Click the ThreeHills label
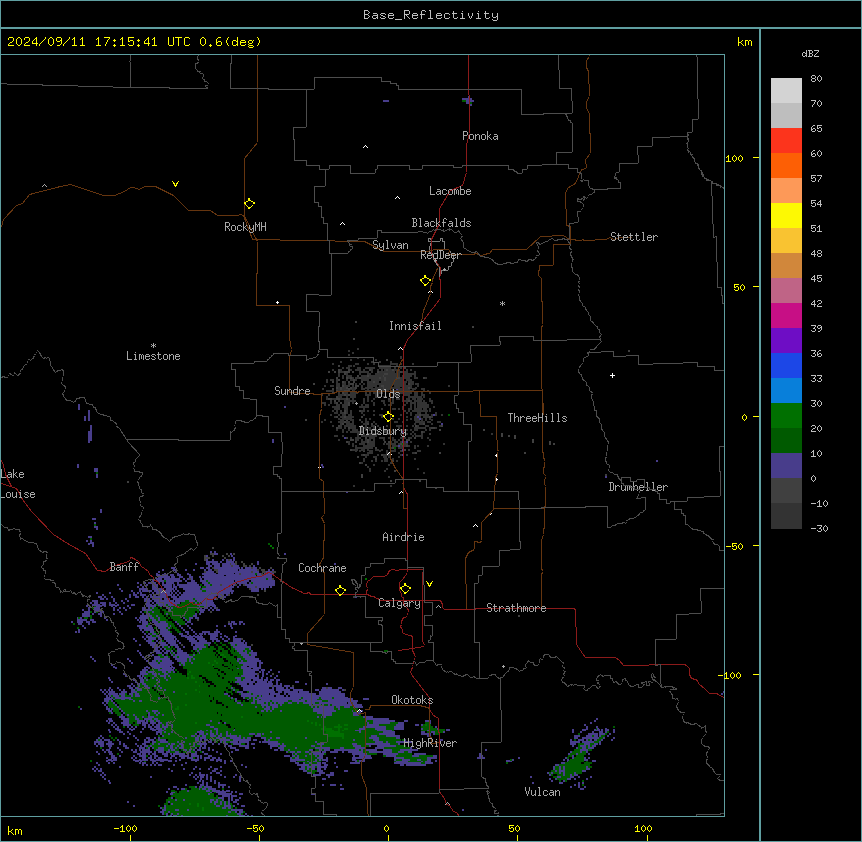This screenshot has width=862, height=842. 537,418
